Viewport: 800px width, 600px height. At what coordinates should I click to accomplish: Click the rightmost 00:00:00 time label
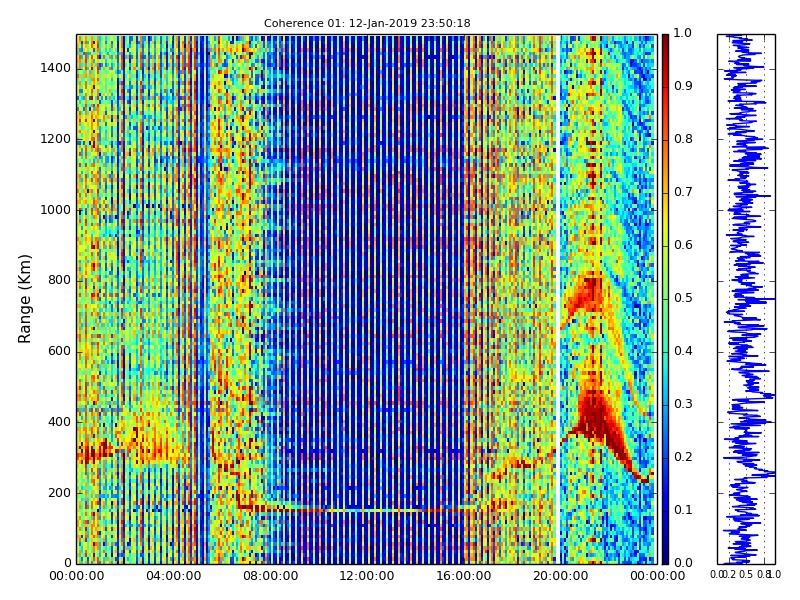click(x=657, y=577)
